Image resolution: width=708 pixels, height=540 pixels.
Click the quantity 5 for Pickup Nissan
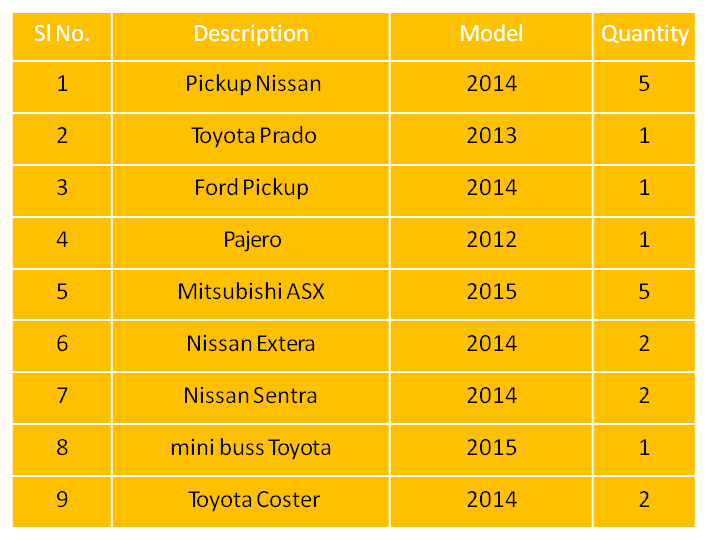[x=644, y=87]
